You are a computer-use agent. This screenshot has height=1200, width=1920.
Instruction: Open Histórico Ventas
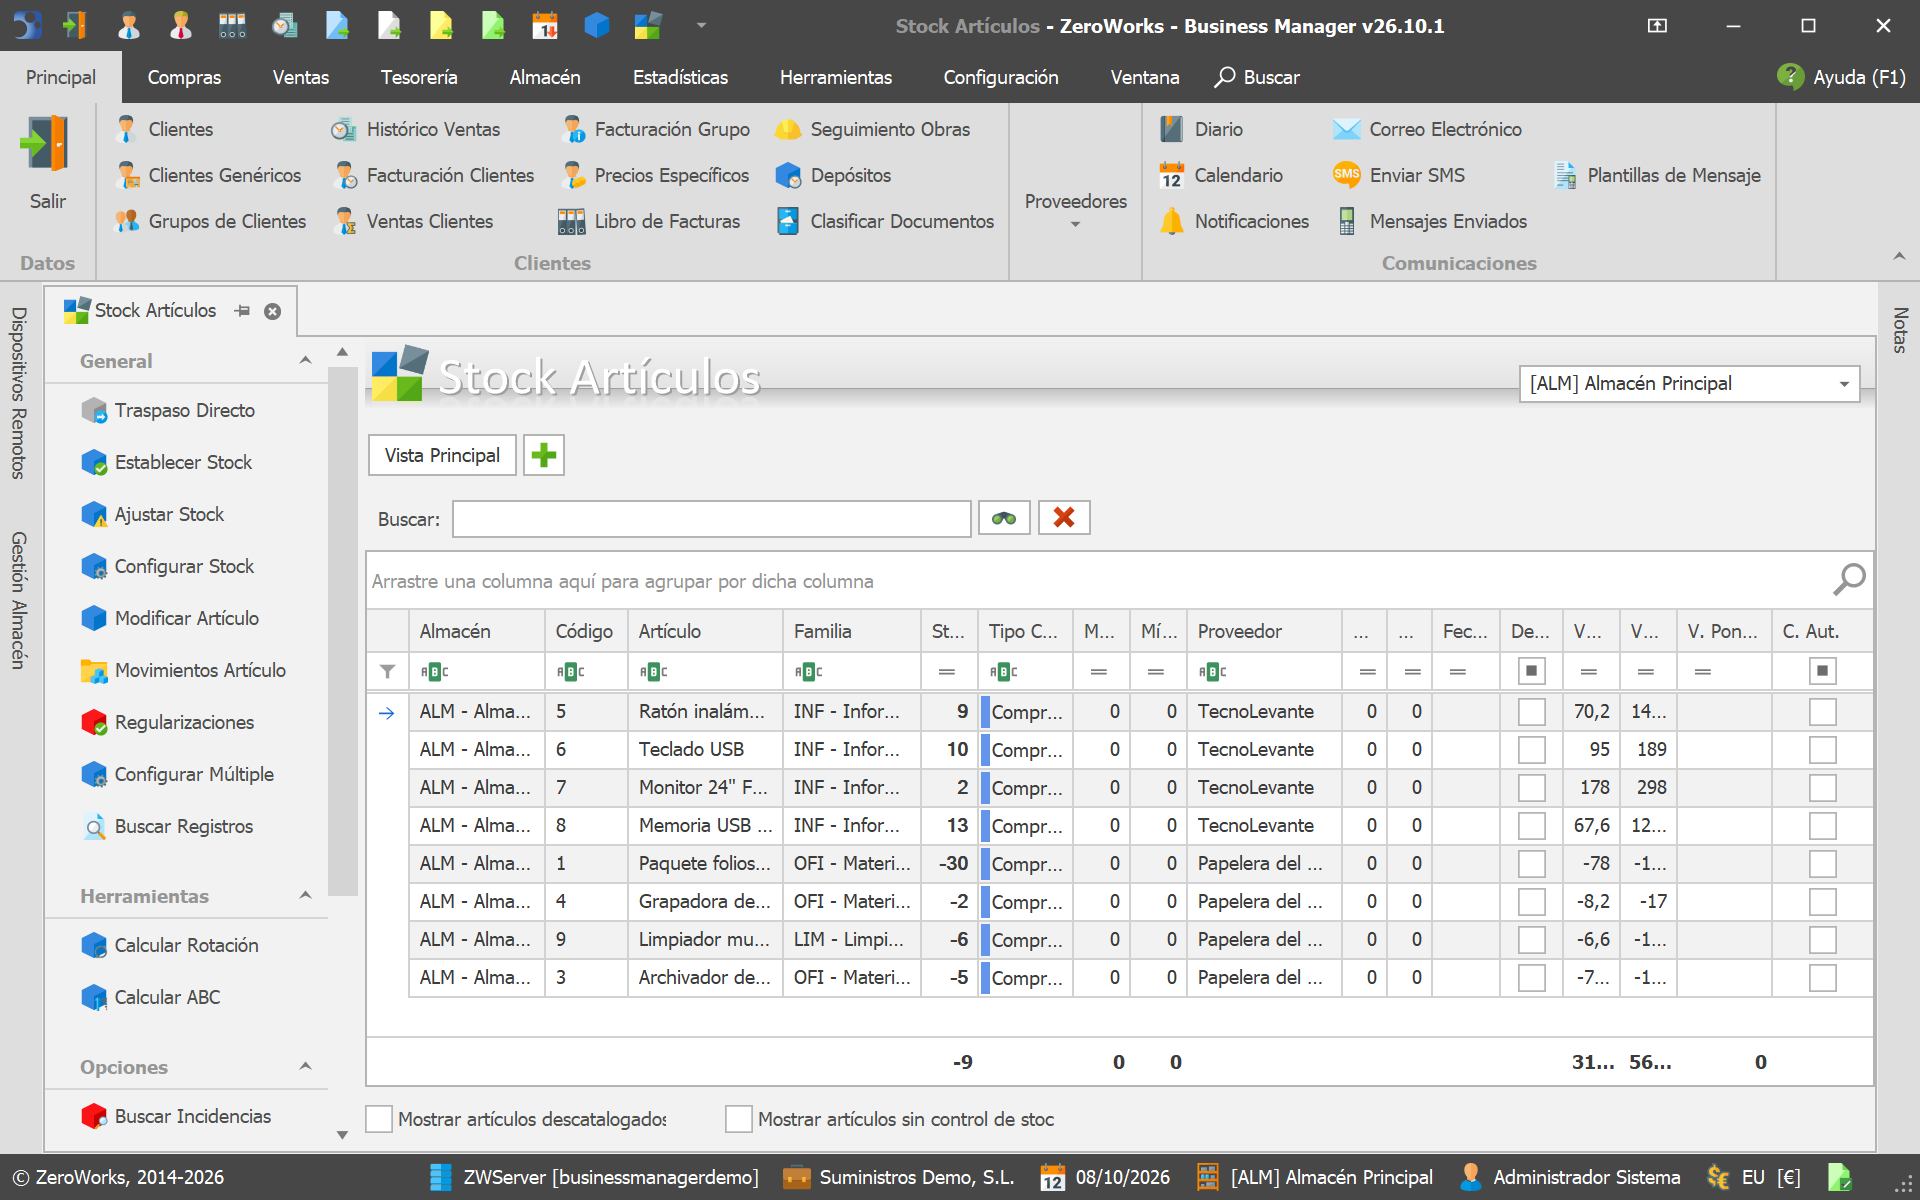coord(416,129)
